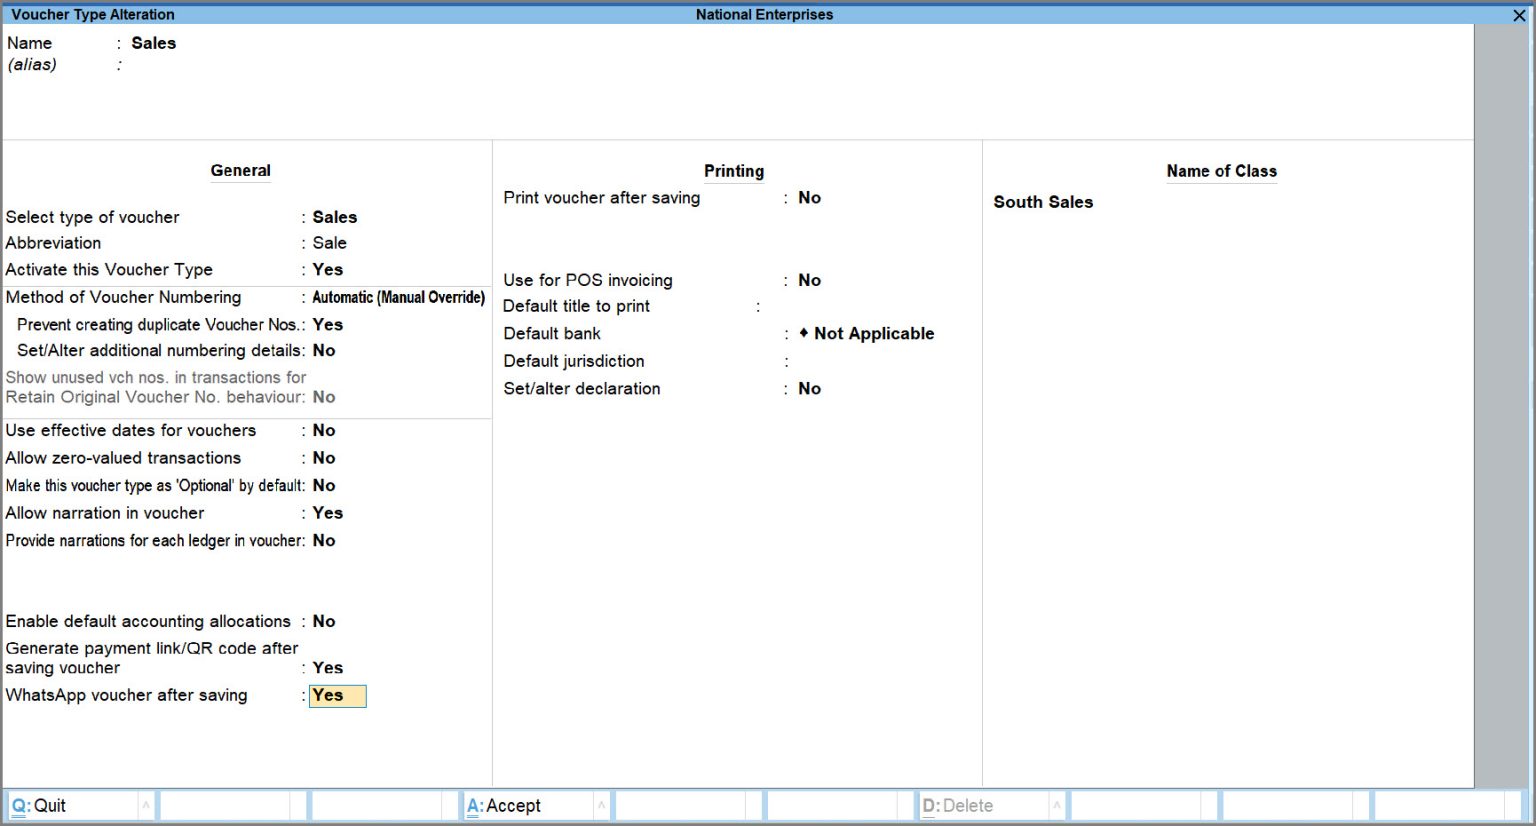Screen dimensions: 1536x826
Task: Disable Generate payment link/QR code option
Action: (327, 667)
